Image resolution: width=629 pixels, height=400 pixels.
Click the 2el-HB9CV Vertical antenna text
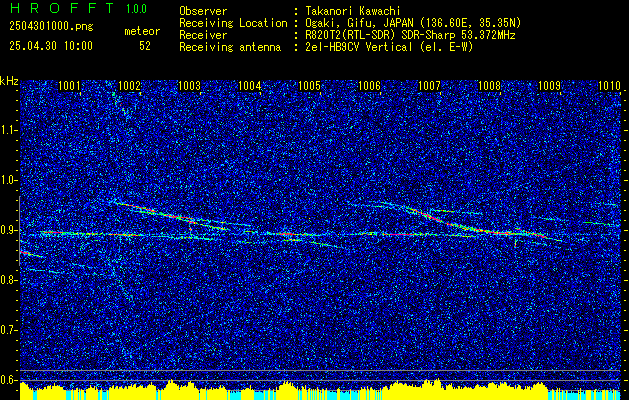click(x=388, y=47)
